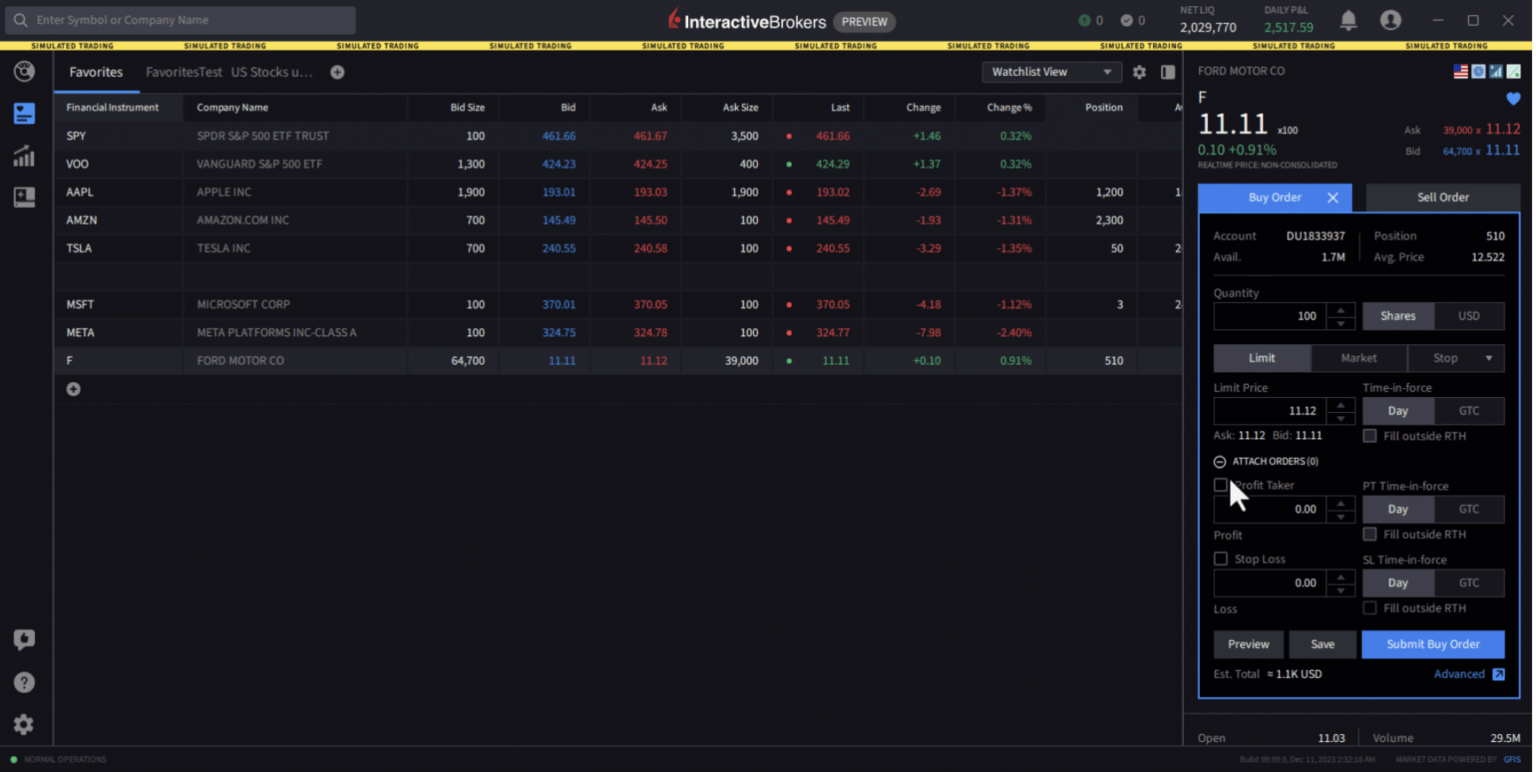Select the FavoritesTest watchlist tab

point(183,72)
